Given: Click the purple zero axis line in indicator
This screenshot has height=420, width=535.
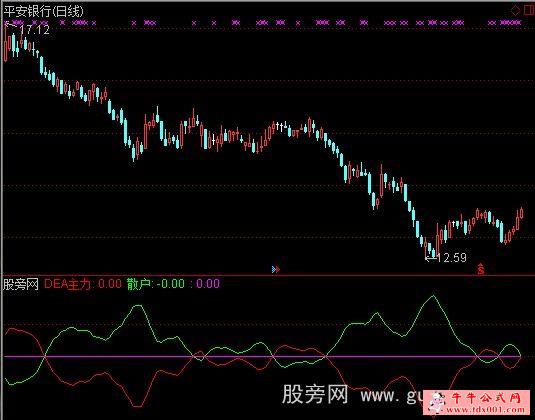Looking at the screenshot, I should [263, 357].
